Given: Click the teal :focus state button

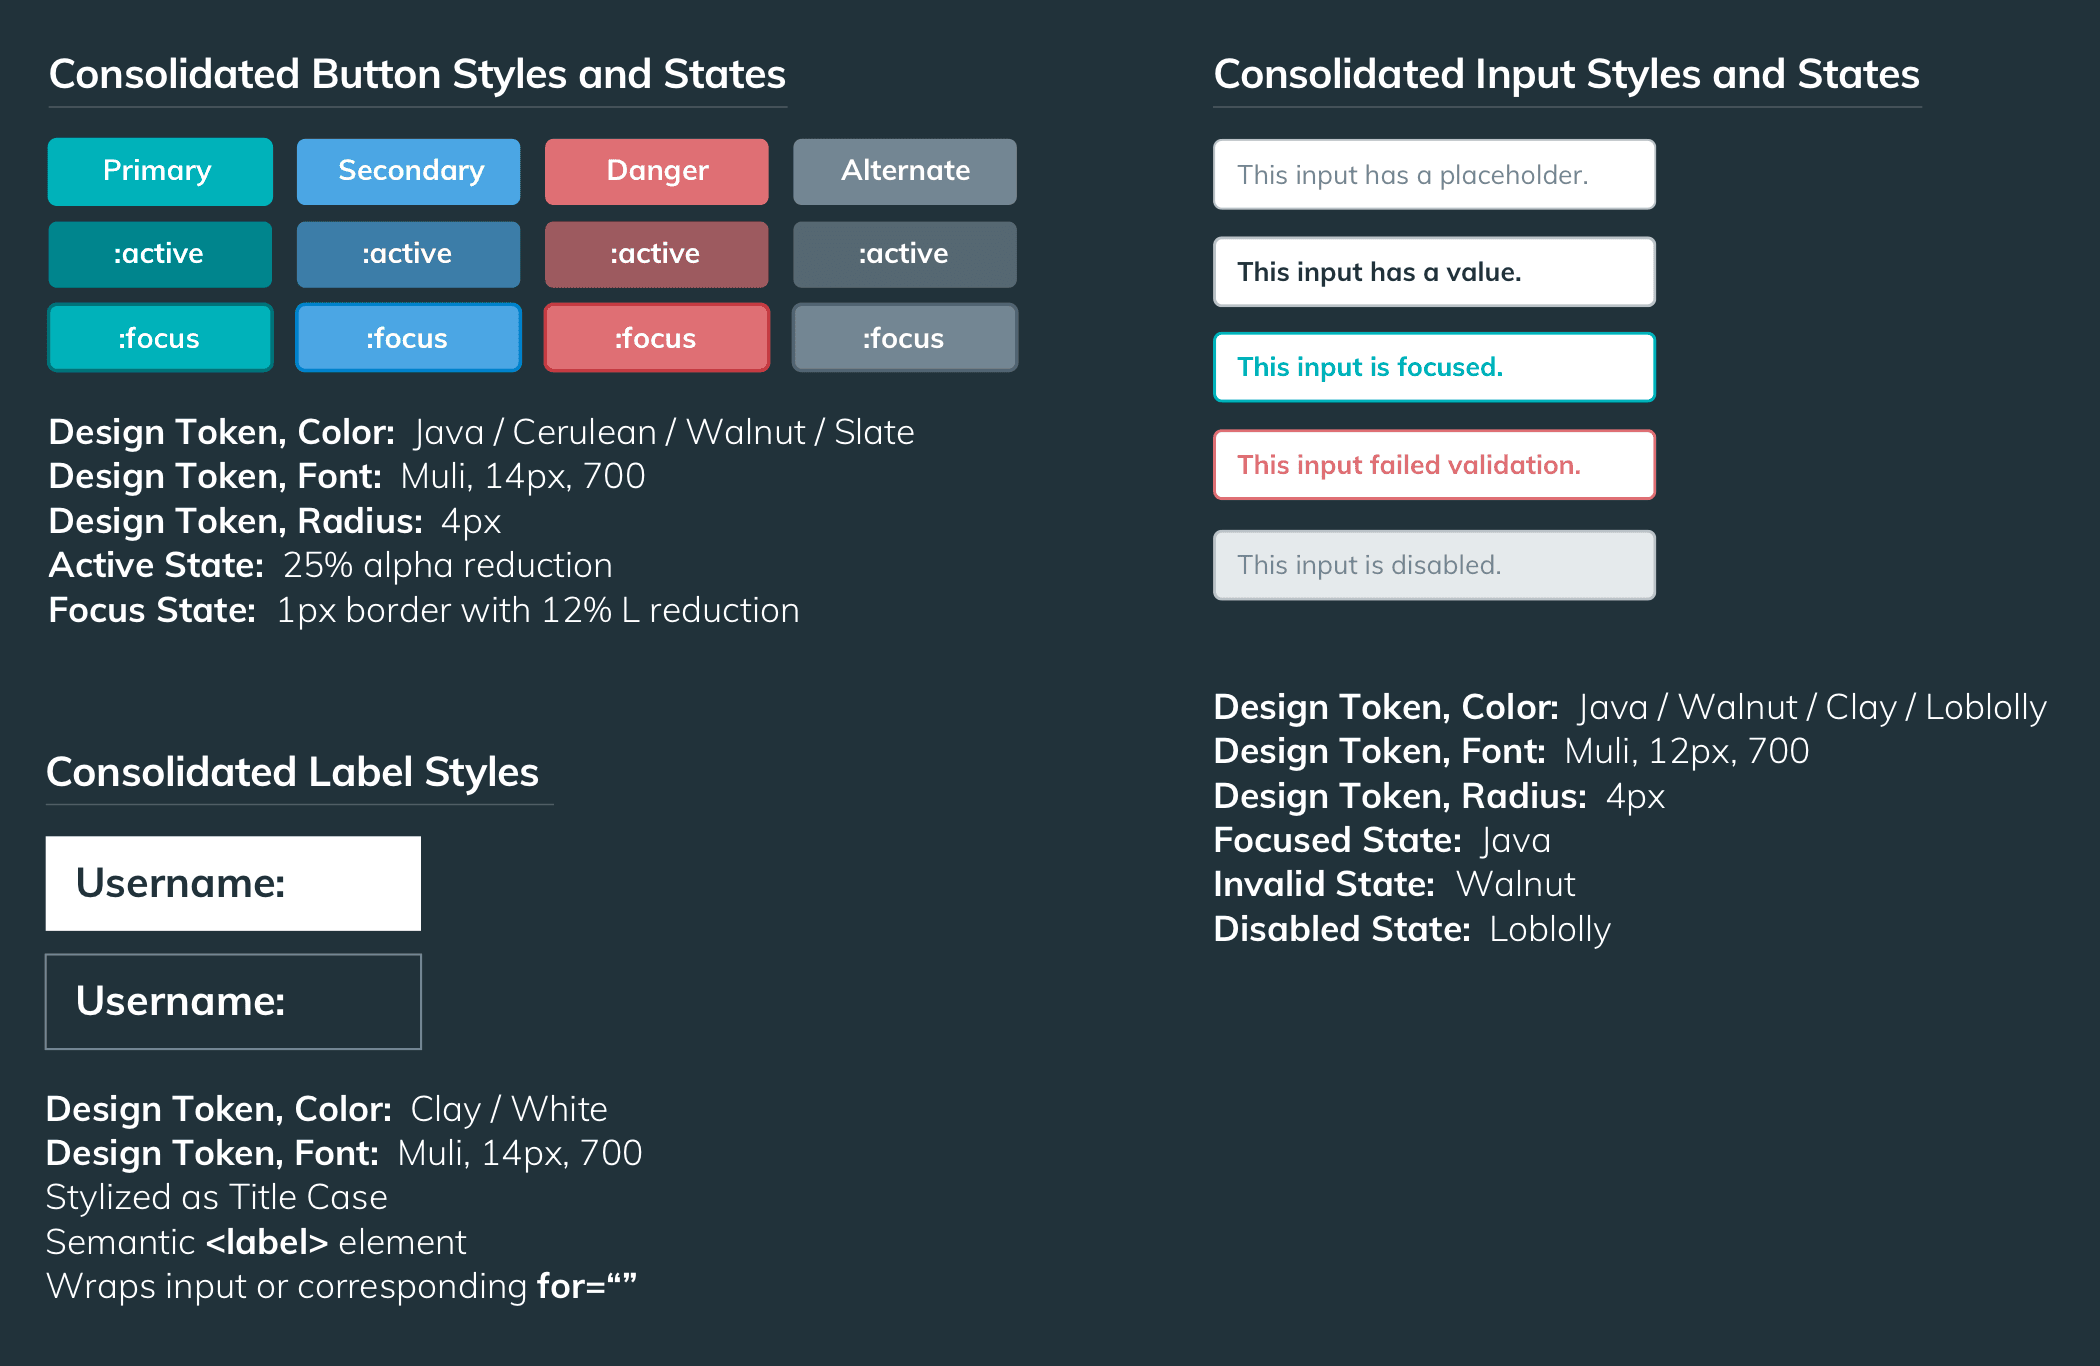Looking at the screenshot, I should [160, 338].
